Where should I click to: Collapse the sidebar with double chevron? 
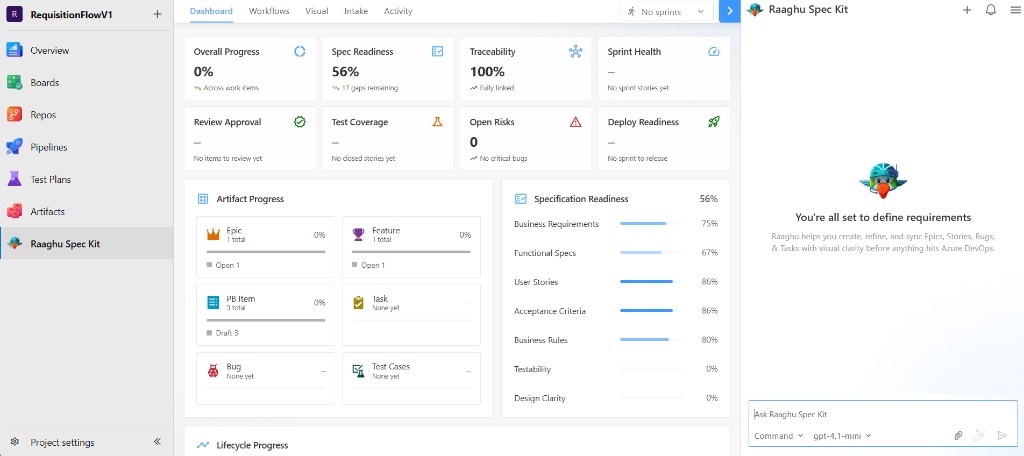point(157,442)
